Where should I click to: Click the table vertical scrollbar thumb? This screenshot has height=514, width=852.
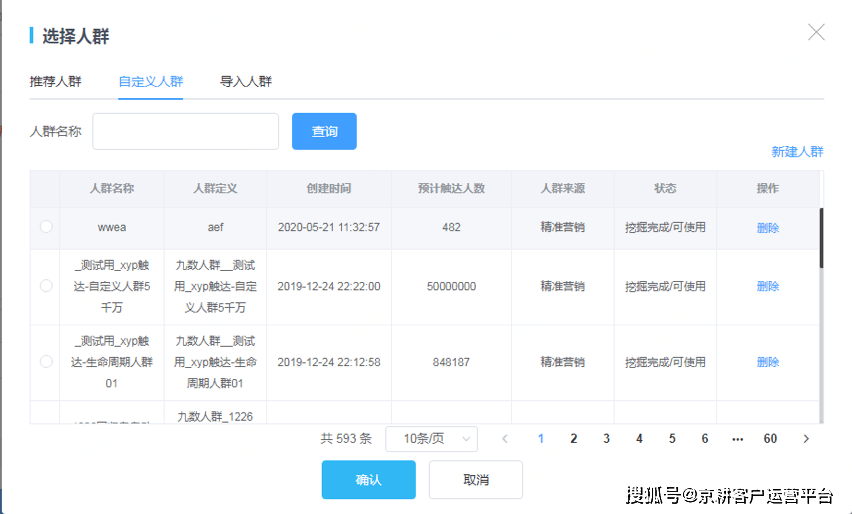(x=821, y=237)
